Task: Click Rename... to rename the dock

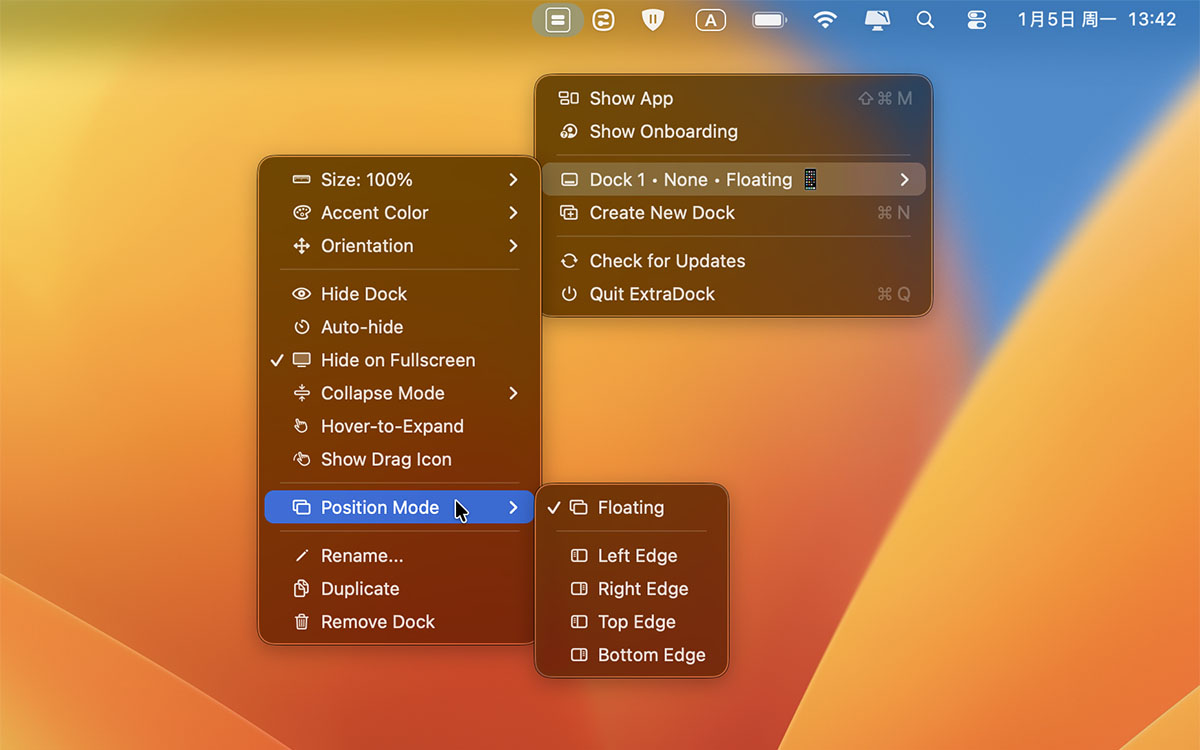Action: coord(361,556)
